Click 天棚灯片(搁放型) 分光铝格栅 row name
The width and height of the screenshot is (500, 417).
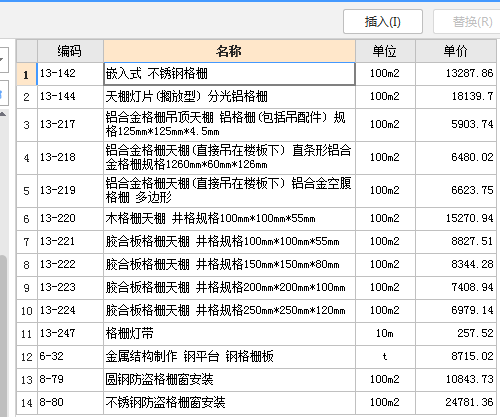pyautogui.click(x=229, y=97)
